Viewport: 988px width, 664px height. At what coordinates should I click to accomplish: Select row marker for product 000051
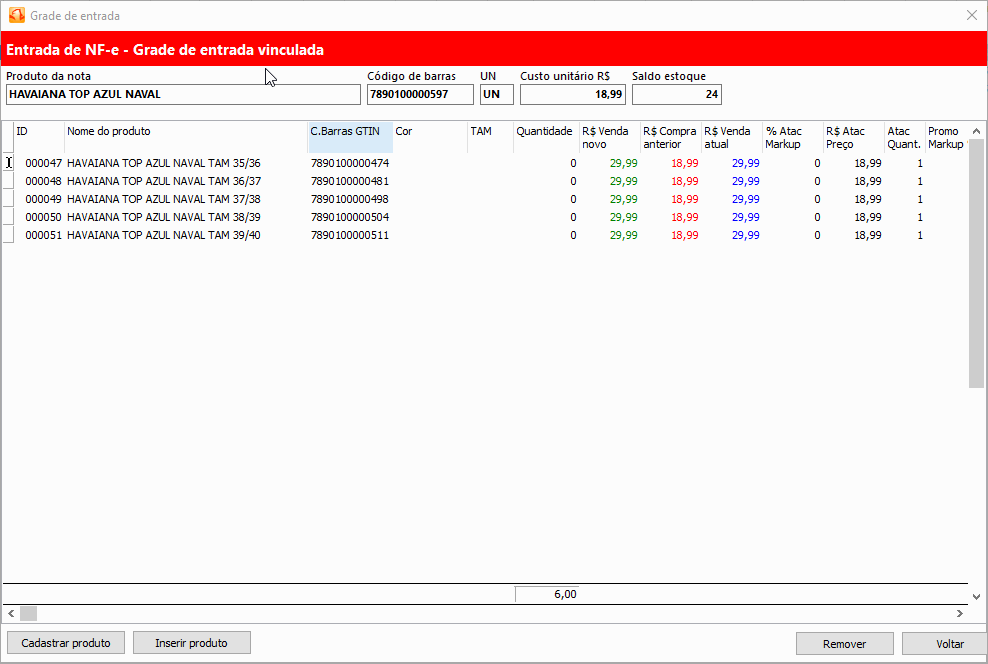click(x=8, y=235)
